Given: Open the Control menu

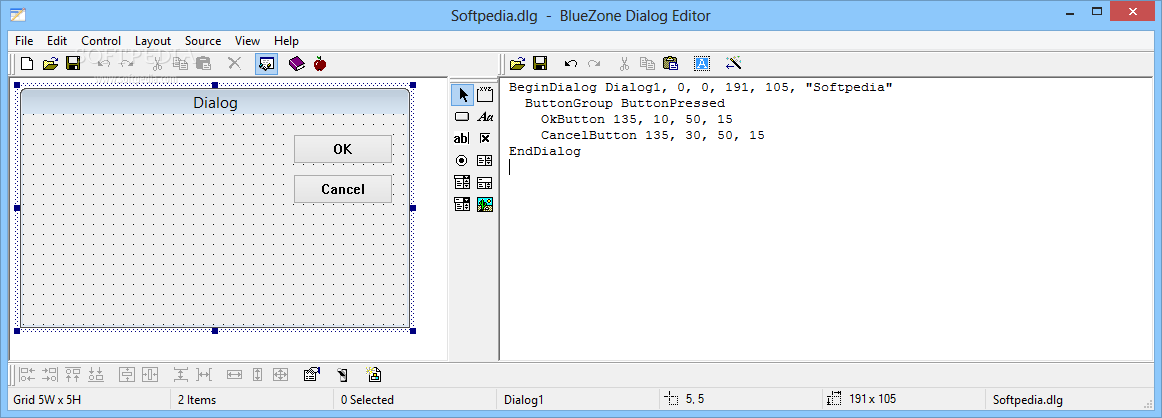Looking at the screenshot, I should tap(102, 41).
